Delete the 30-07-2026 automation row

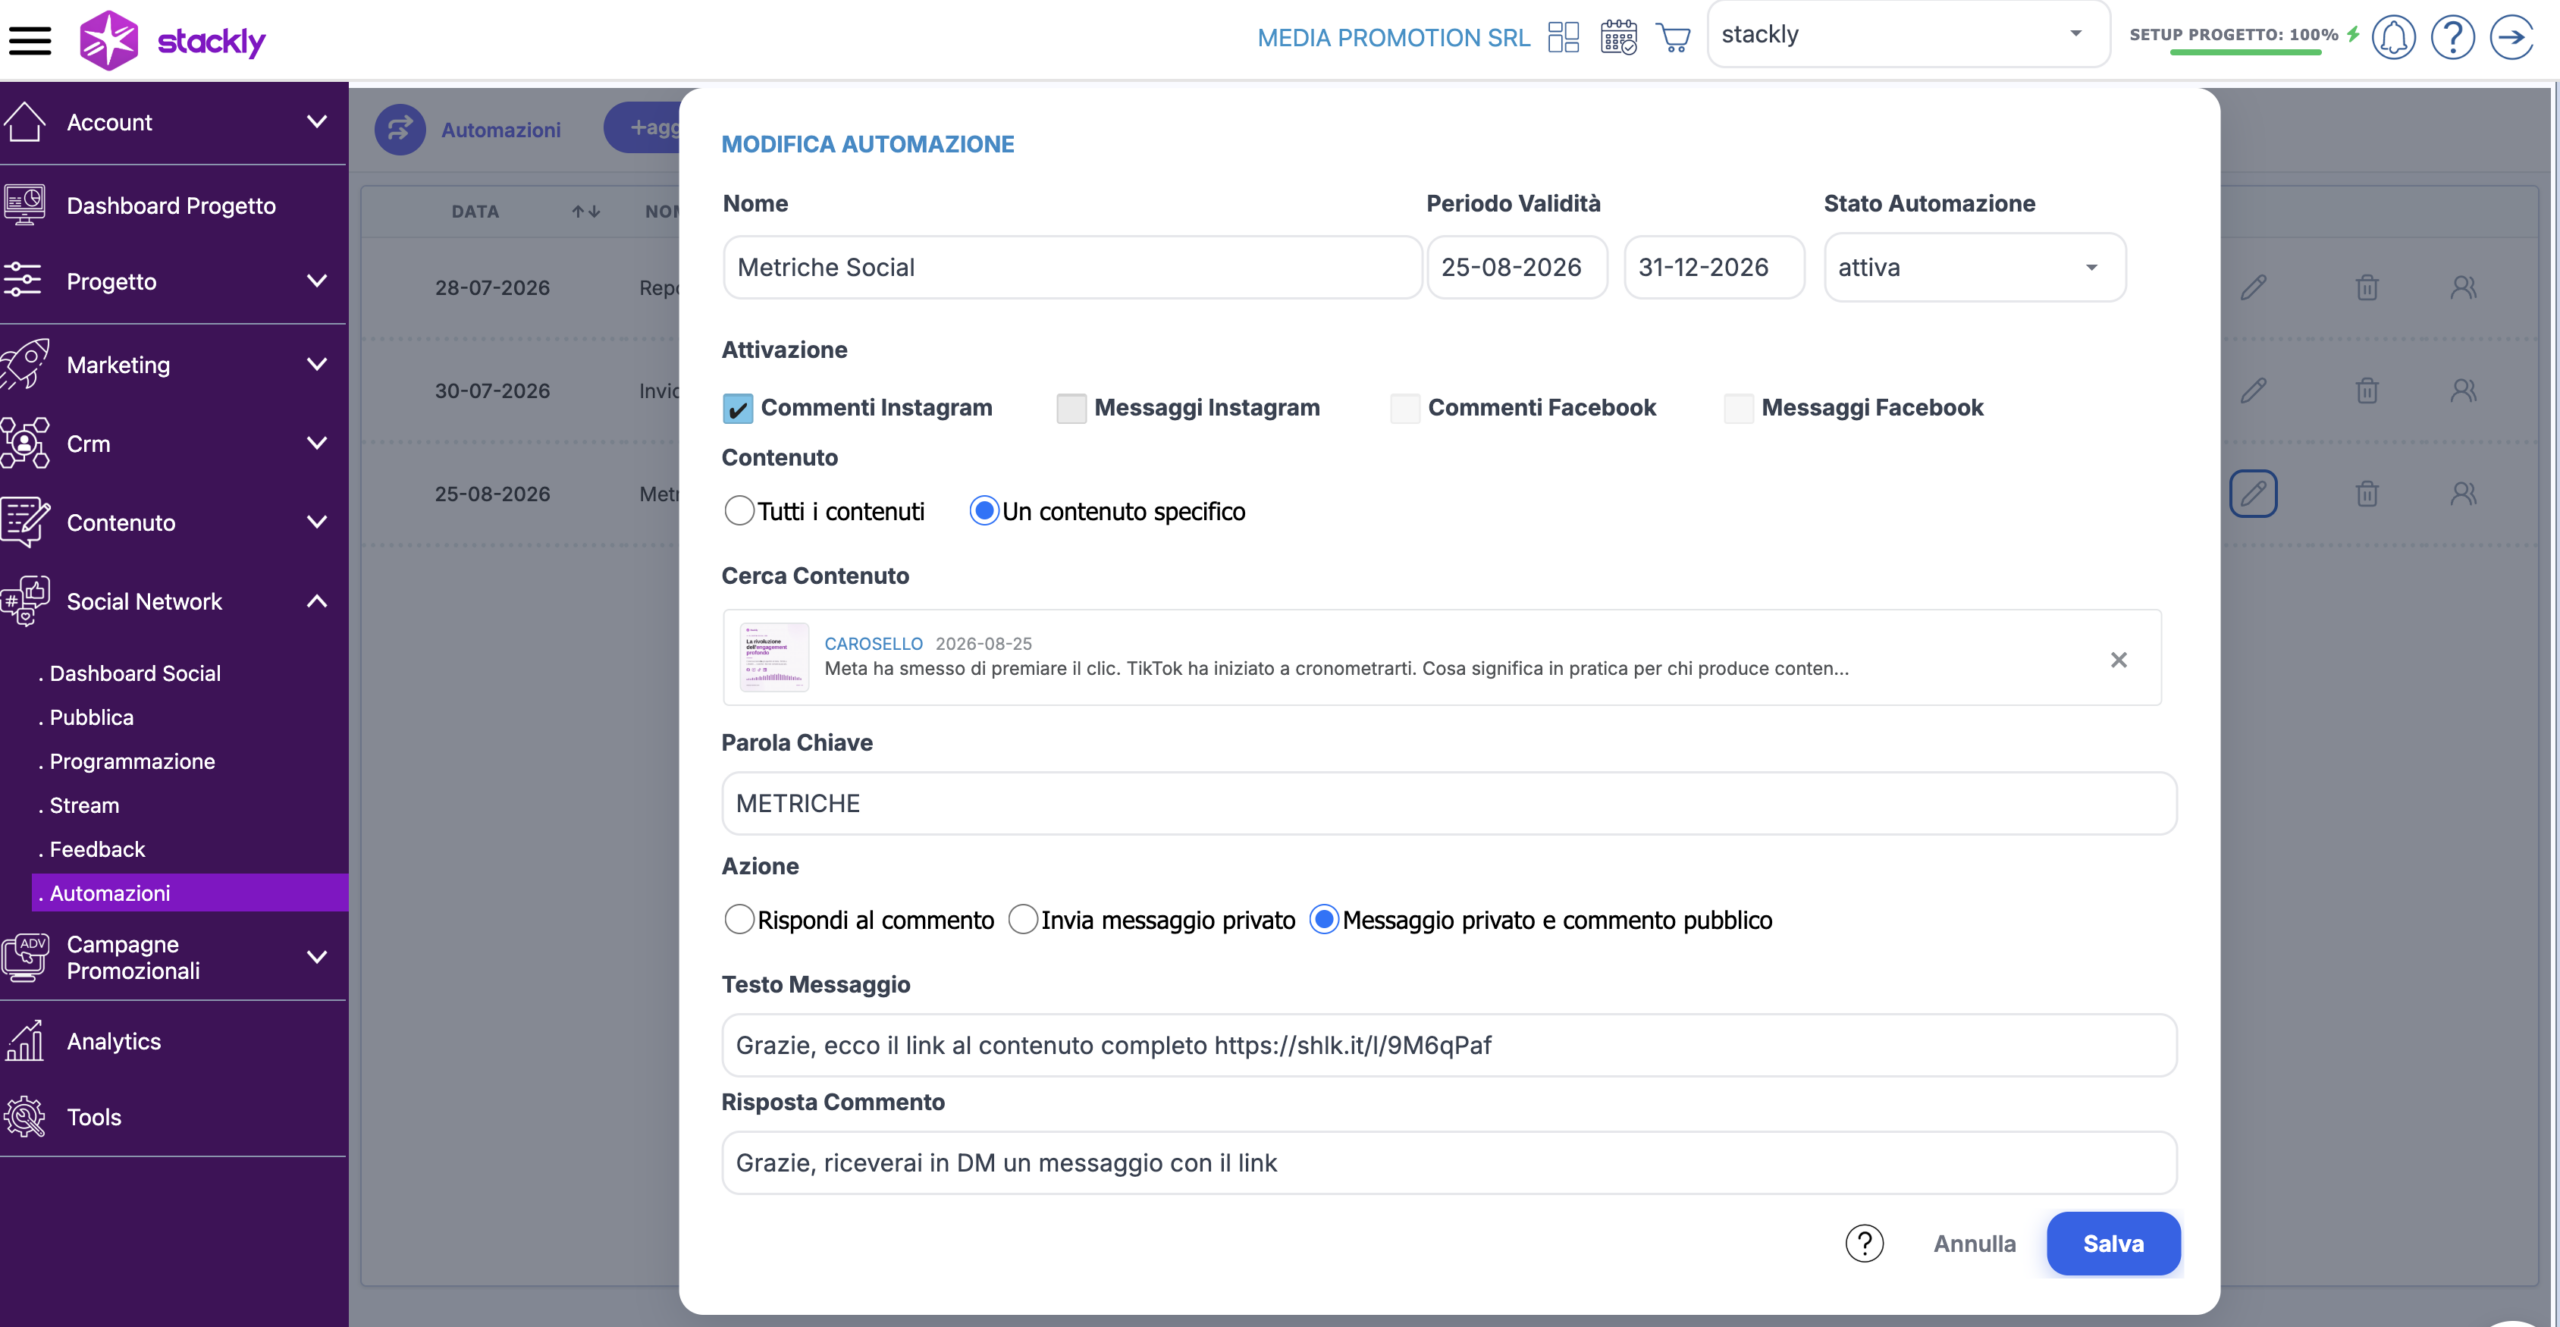[x=2366, y=391]
